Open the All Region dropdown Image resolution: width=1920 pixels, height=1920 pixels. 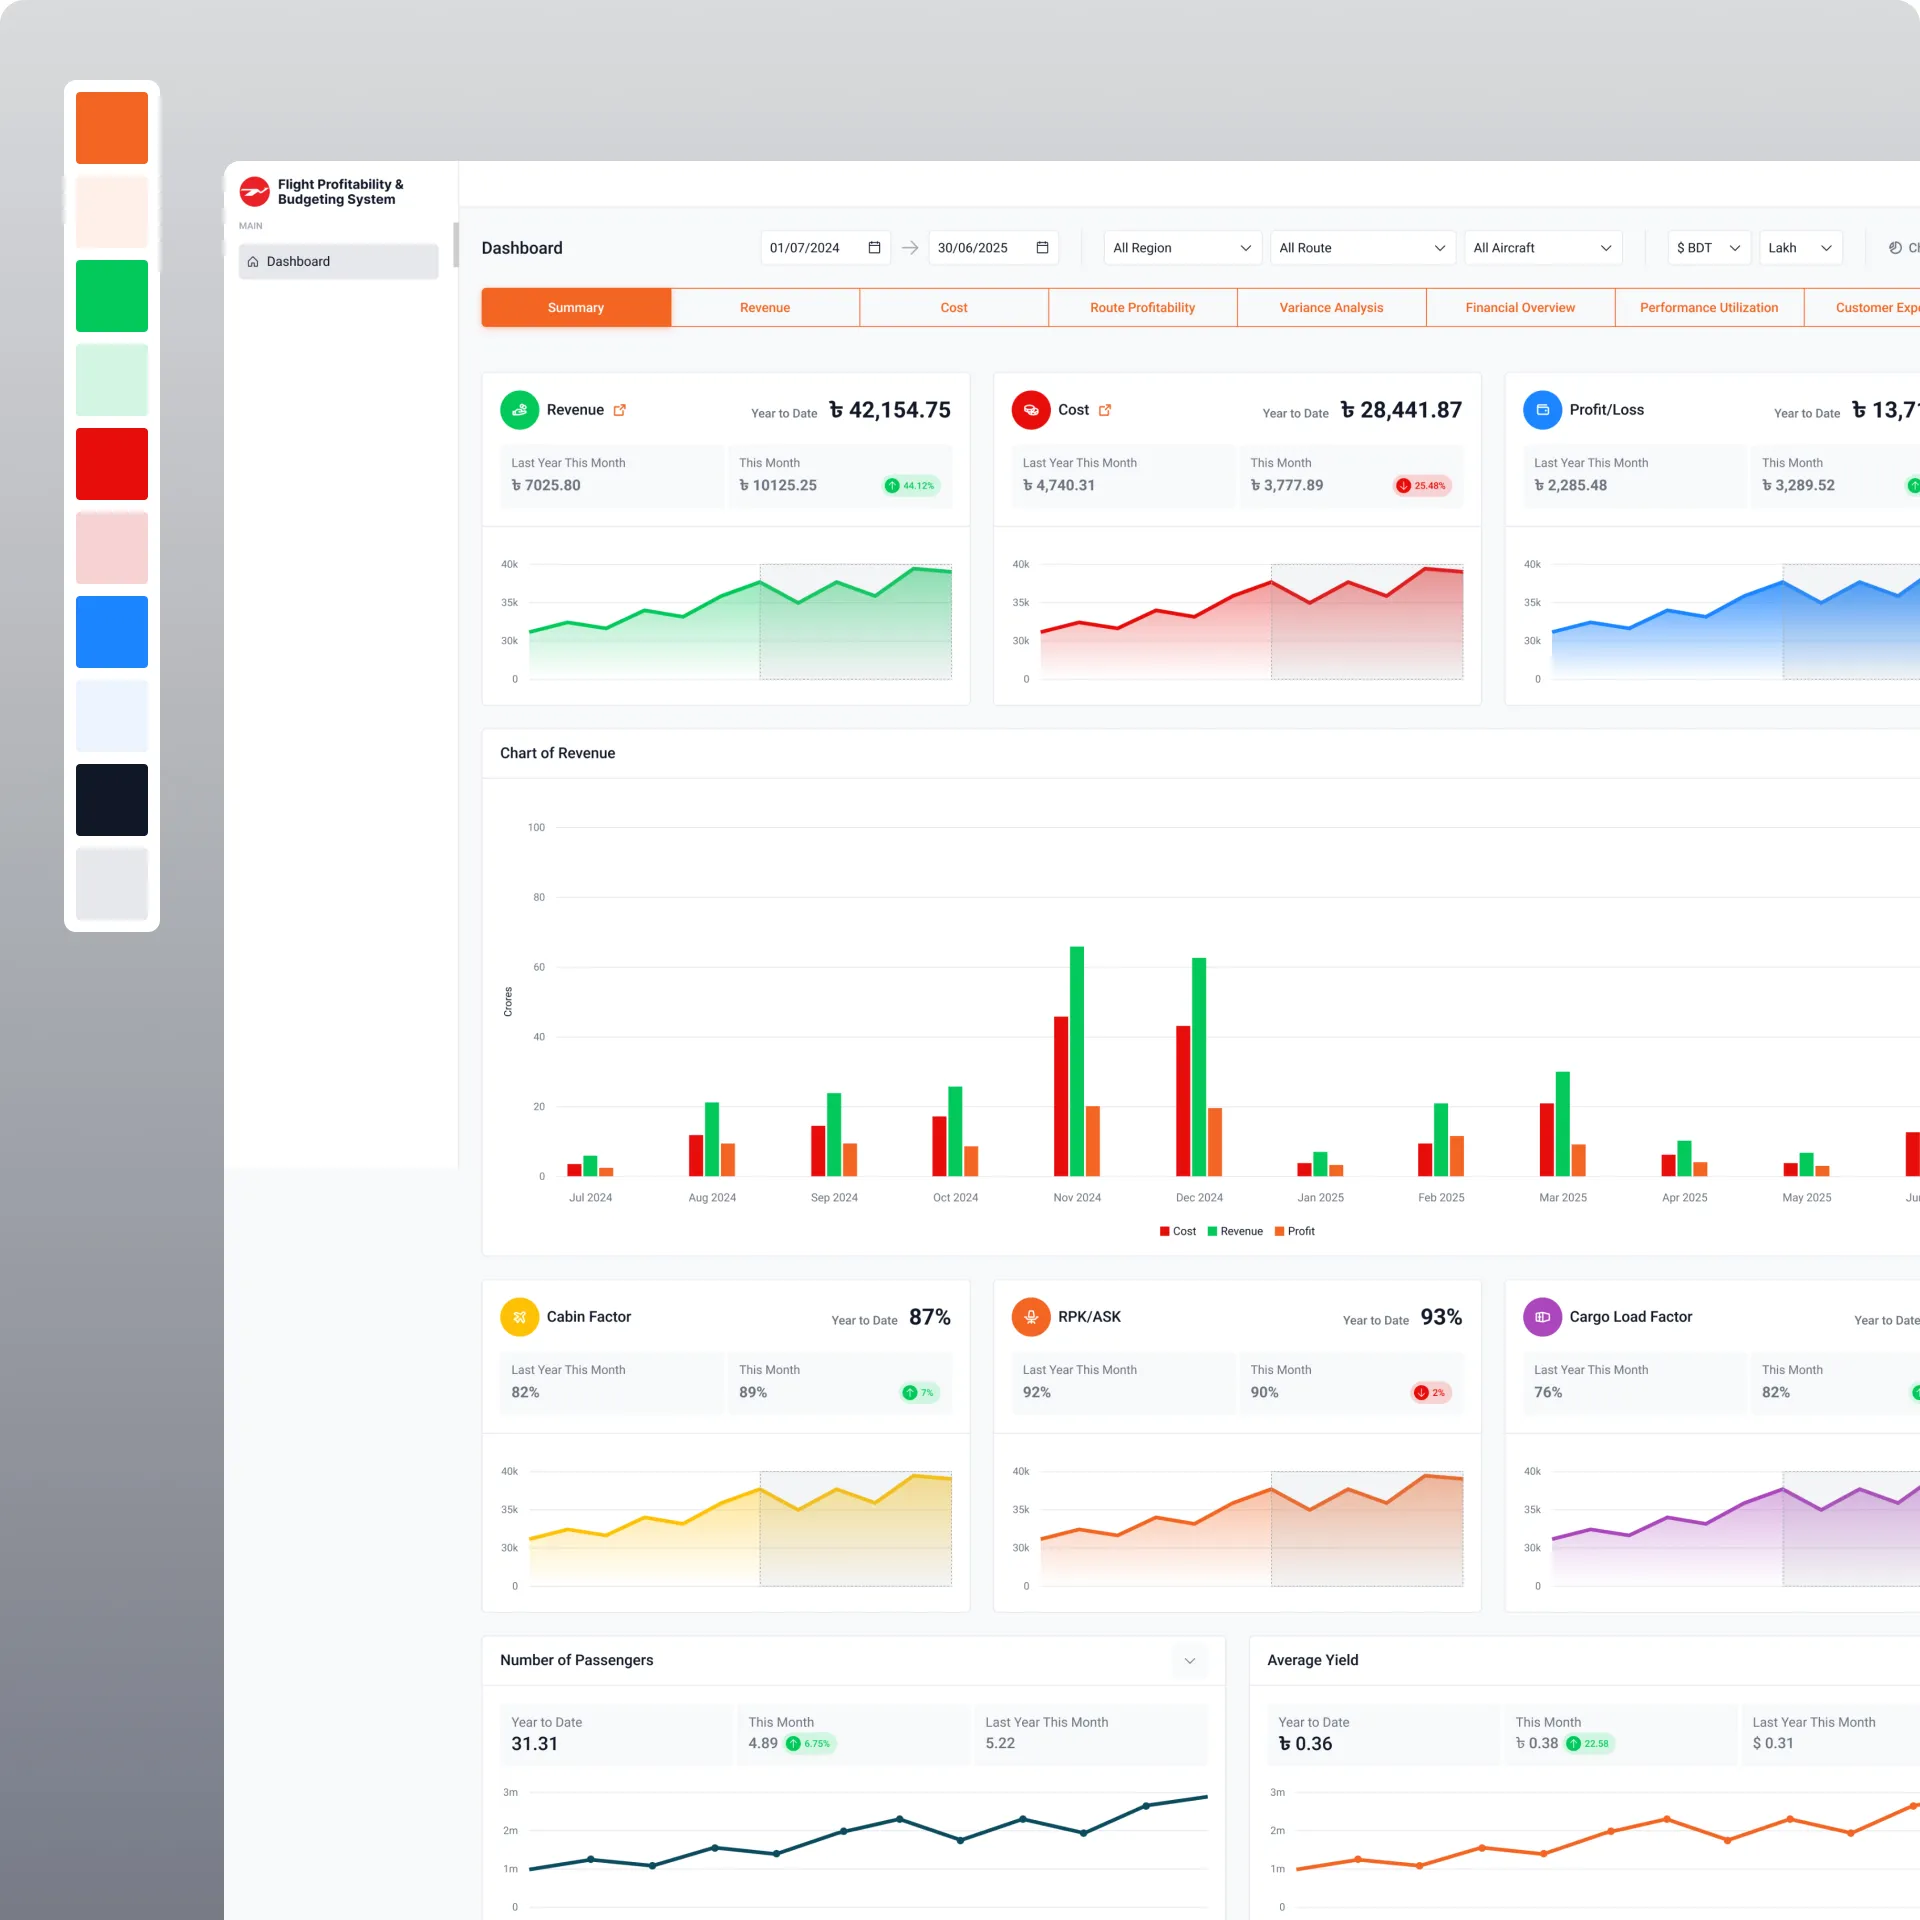tap(1181, 248)
